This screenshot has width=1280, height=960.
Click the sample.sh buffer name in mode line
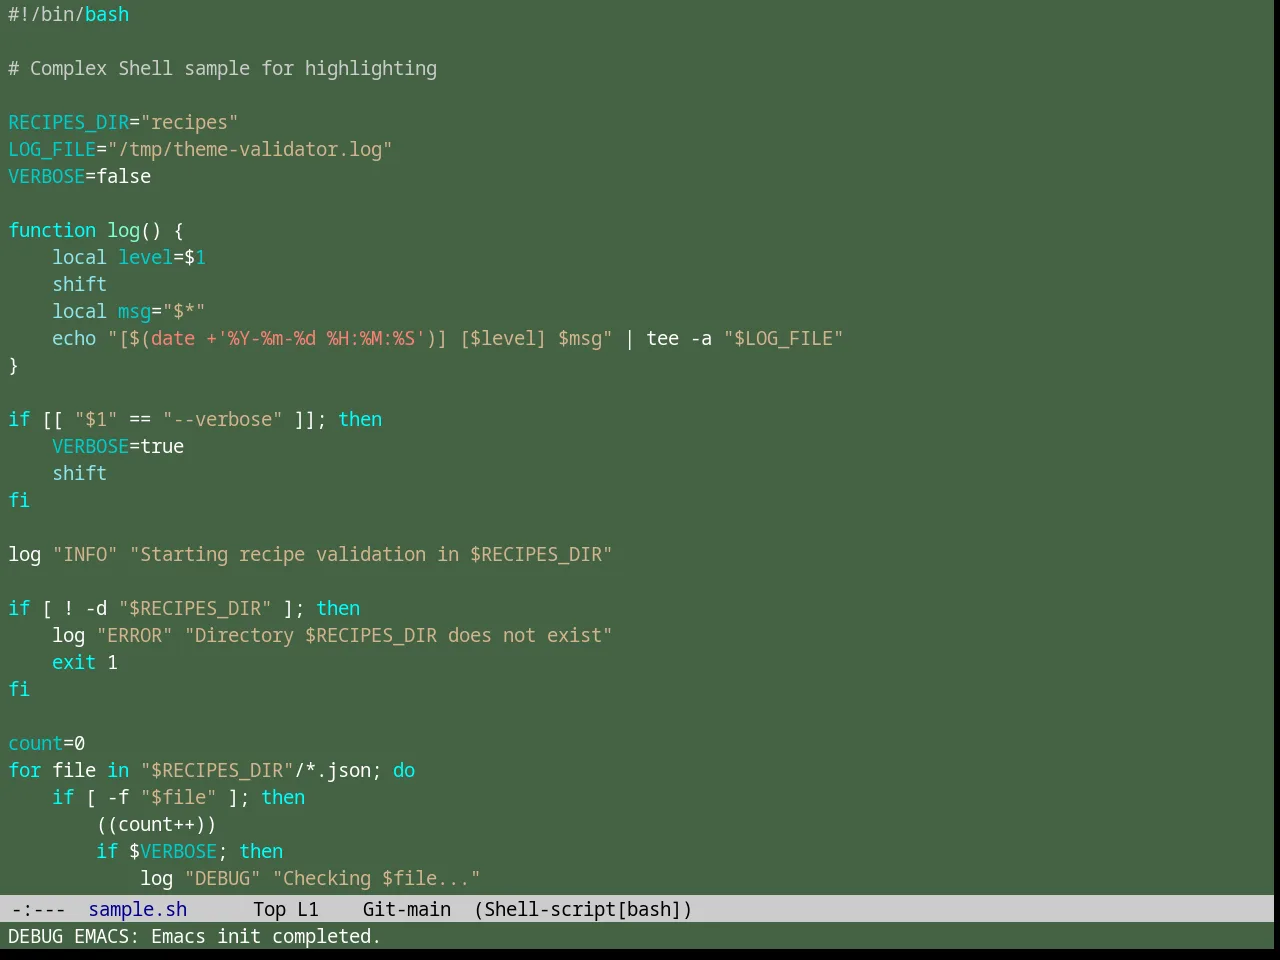[x=138, y=909]
